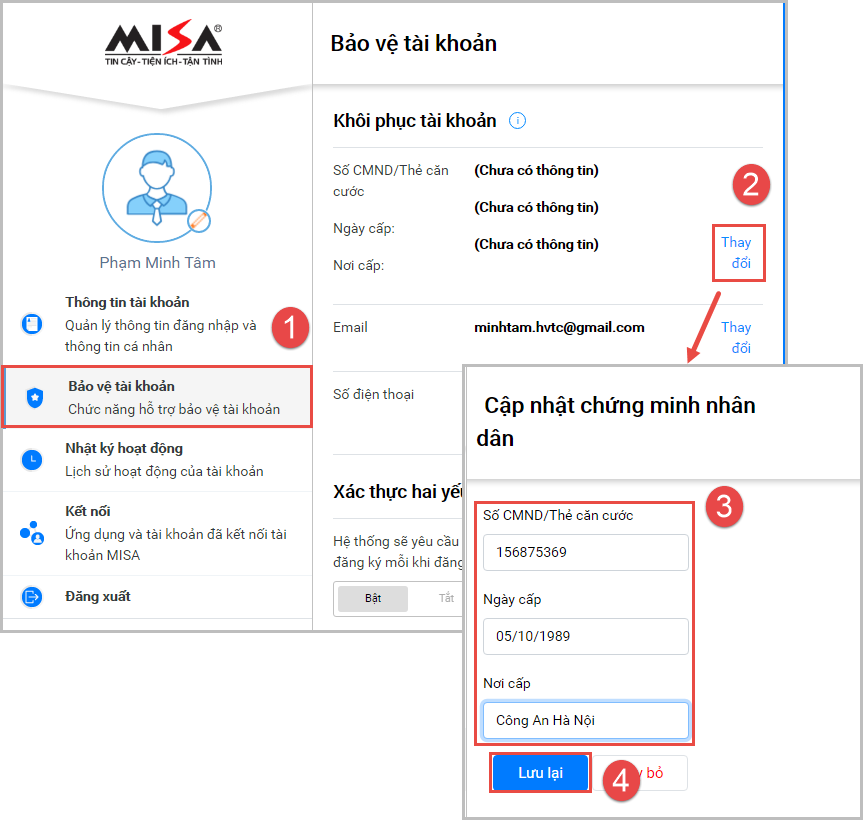Click Thay đổi for the CMND information
Screen dimensions: 864x830
(738, 253)
